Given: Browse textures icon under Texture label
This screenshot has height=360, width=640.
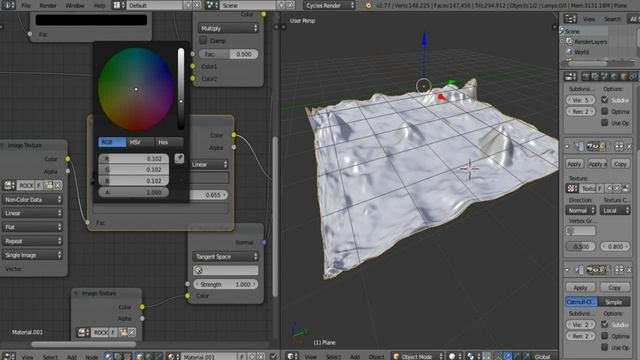Looking at the screenshot, I should click(572, 188).
